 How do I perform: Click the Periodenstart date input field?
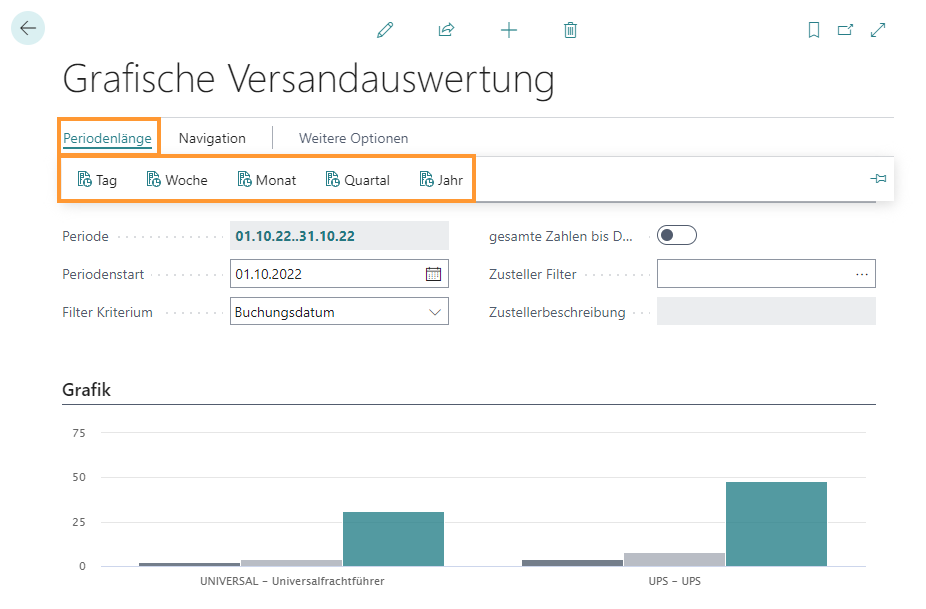tap(325, 274)
